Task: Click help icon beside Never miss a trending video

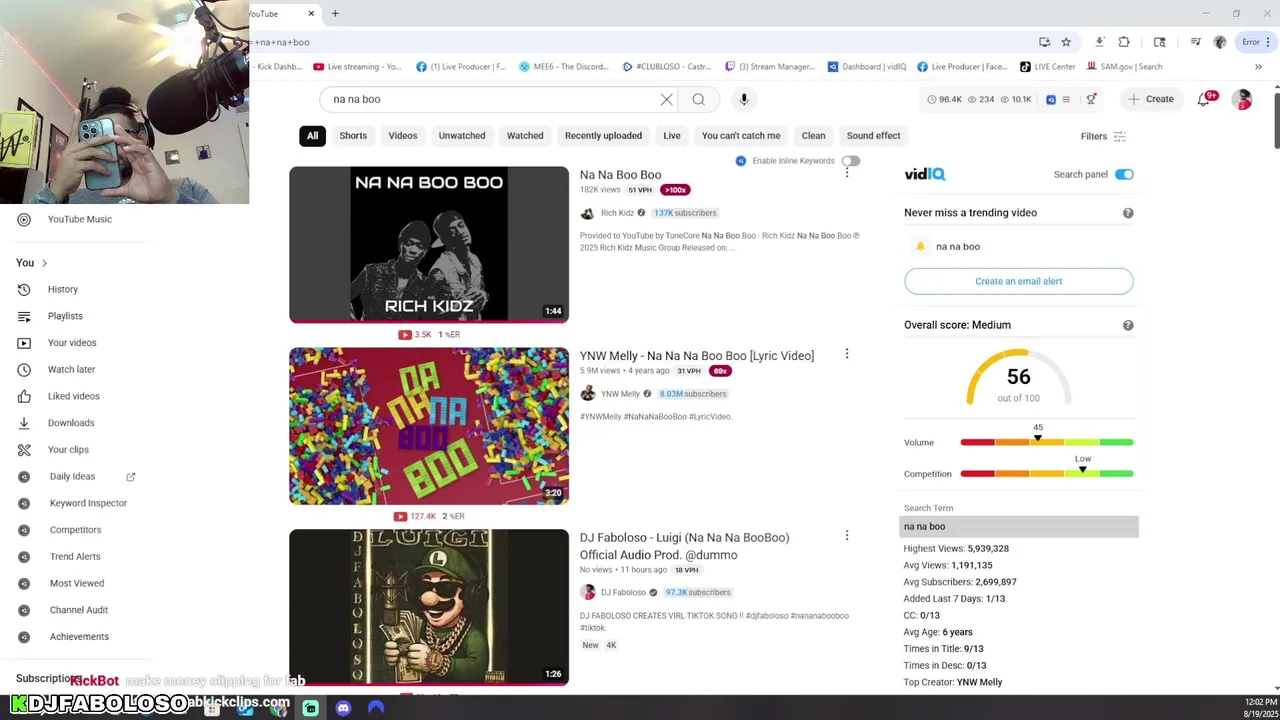Action: pyautogui.click(x=1128, y=213)
